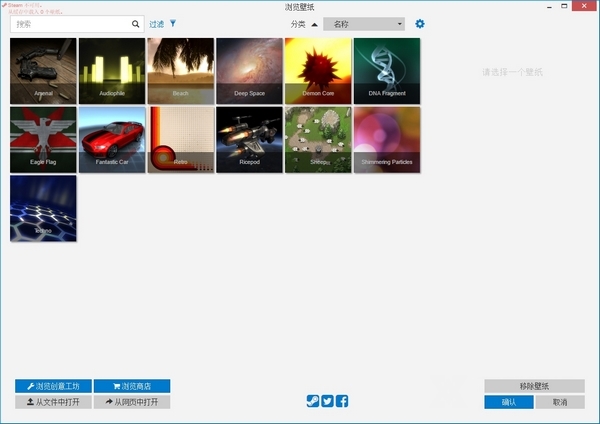Toggle the sort direction arrow beside 分类
The width and height of the screenshot is (600, 424).
[x=314, y=23]
